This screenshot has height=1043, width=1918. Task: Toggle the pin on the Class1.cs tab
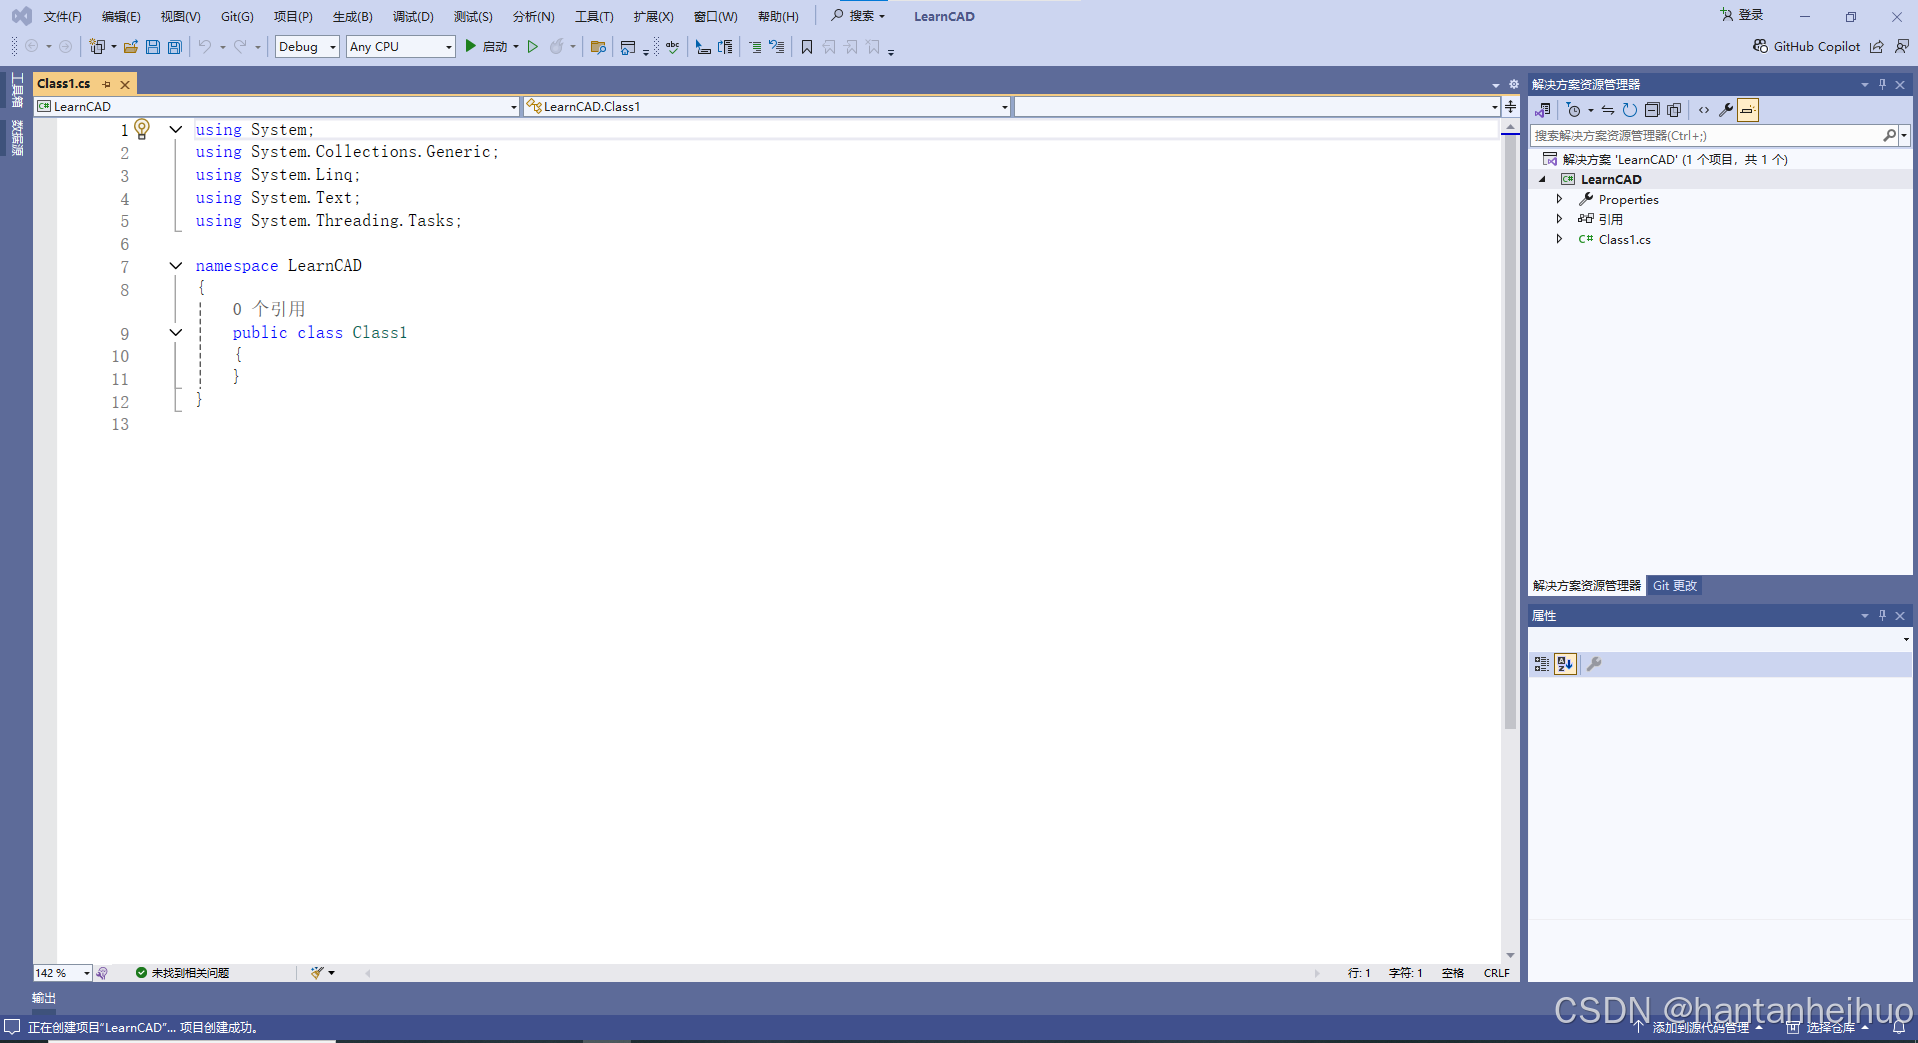pos(107,84)
